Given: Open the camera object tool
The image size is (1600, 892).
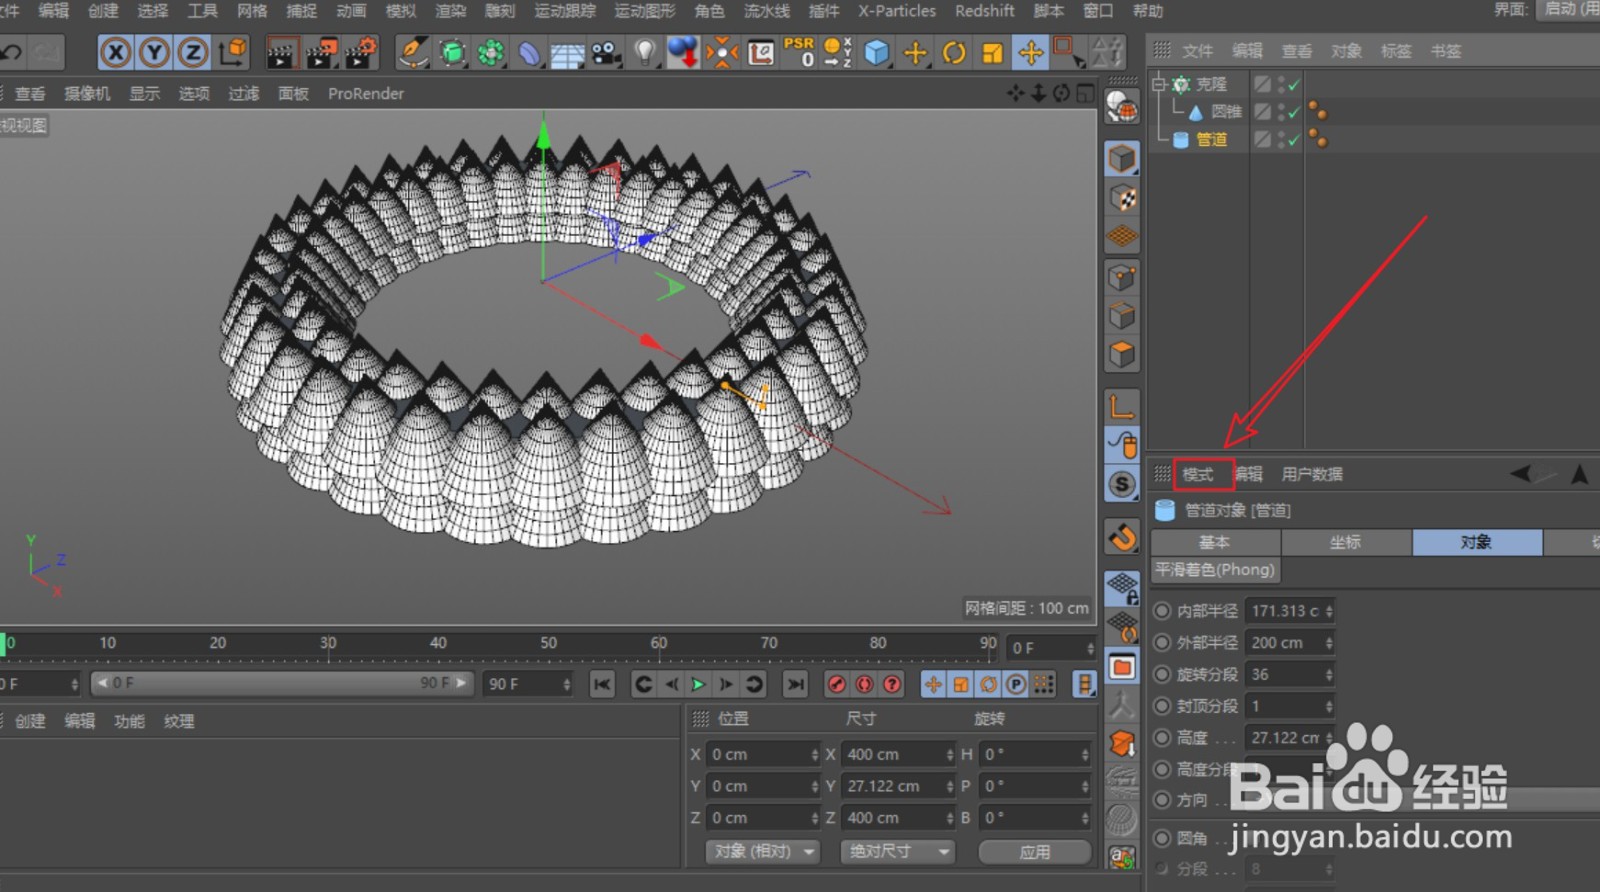Looking at the screenshot, I should pyautogui.click(x=606, y=52).
